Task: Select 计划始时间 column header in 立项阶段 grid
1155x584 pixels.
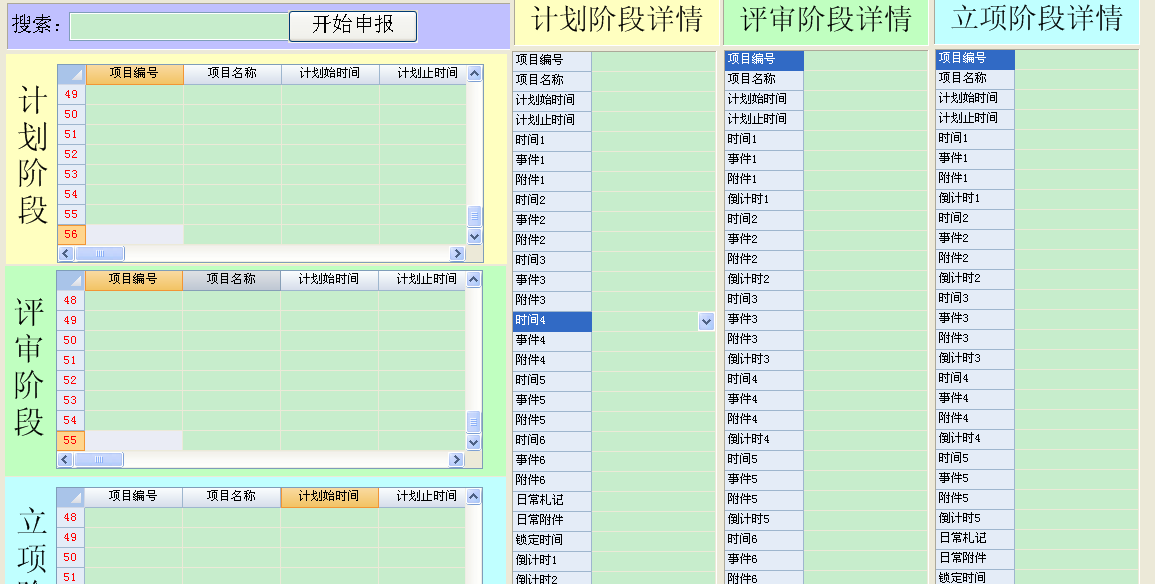Action: pos(329,497)
